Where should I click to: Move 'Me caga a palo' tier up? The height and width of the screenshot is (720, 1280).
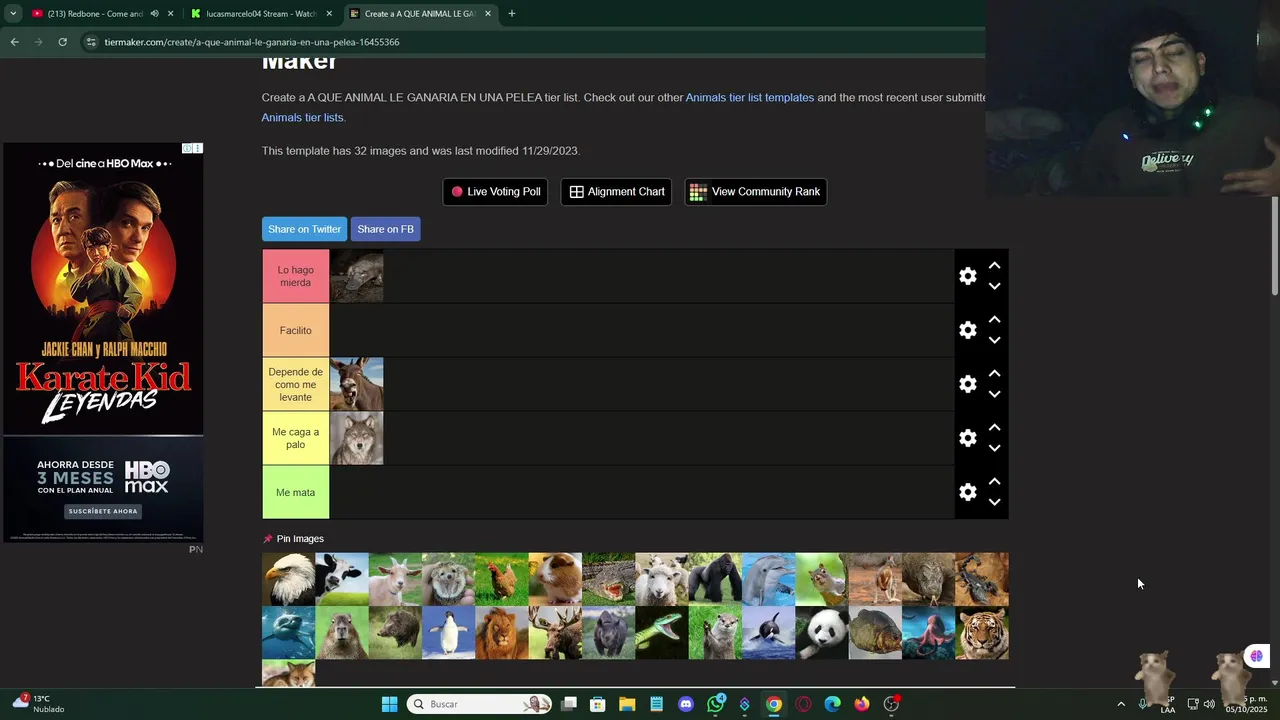pyautogui.click(x=994, y=428)
